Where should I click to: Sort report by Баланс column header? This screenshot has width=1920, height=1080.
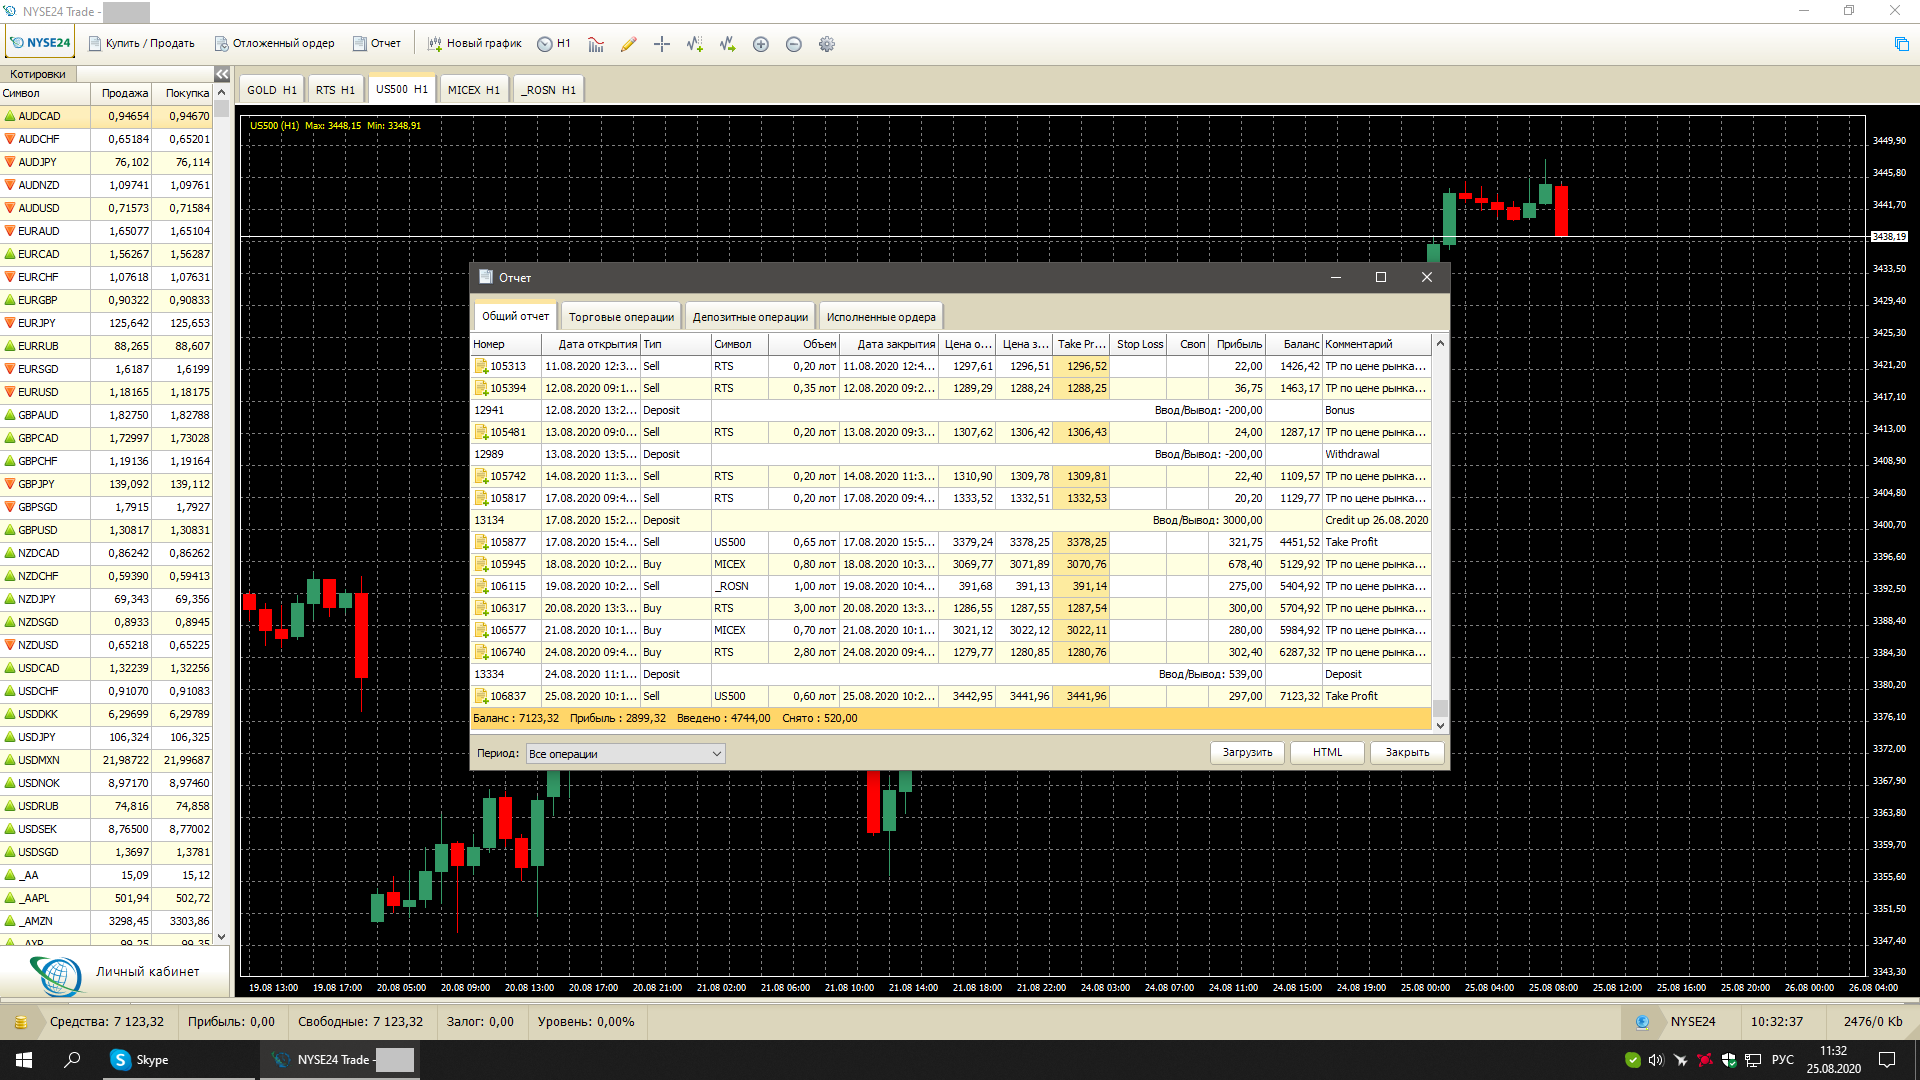pos(1295,344)
